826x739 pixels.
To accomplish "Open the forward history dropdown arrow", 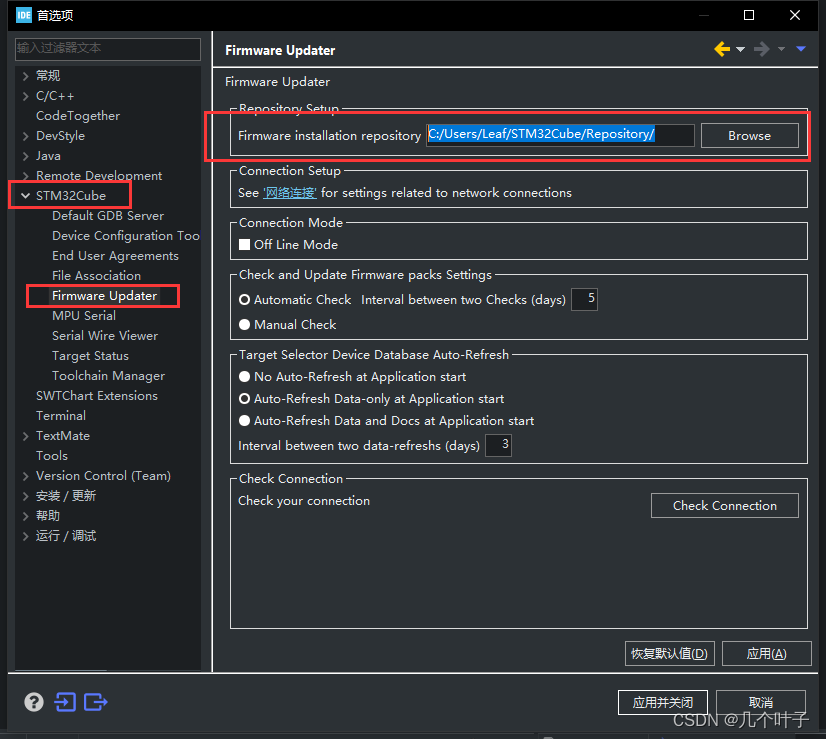I will pos(781,50).
